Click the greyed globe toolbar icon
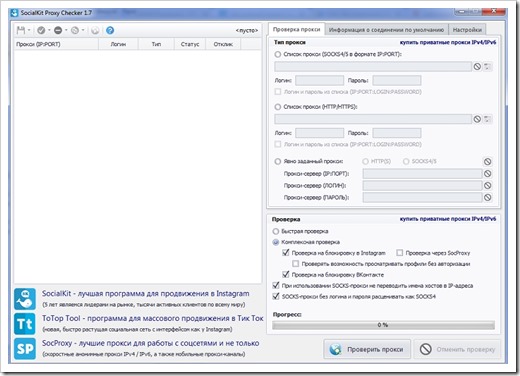 point(95,30)
